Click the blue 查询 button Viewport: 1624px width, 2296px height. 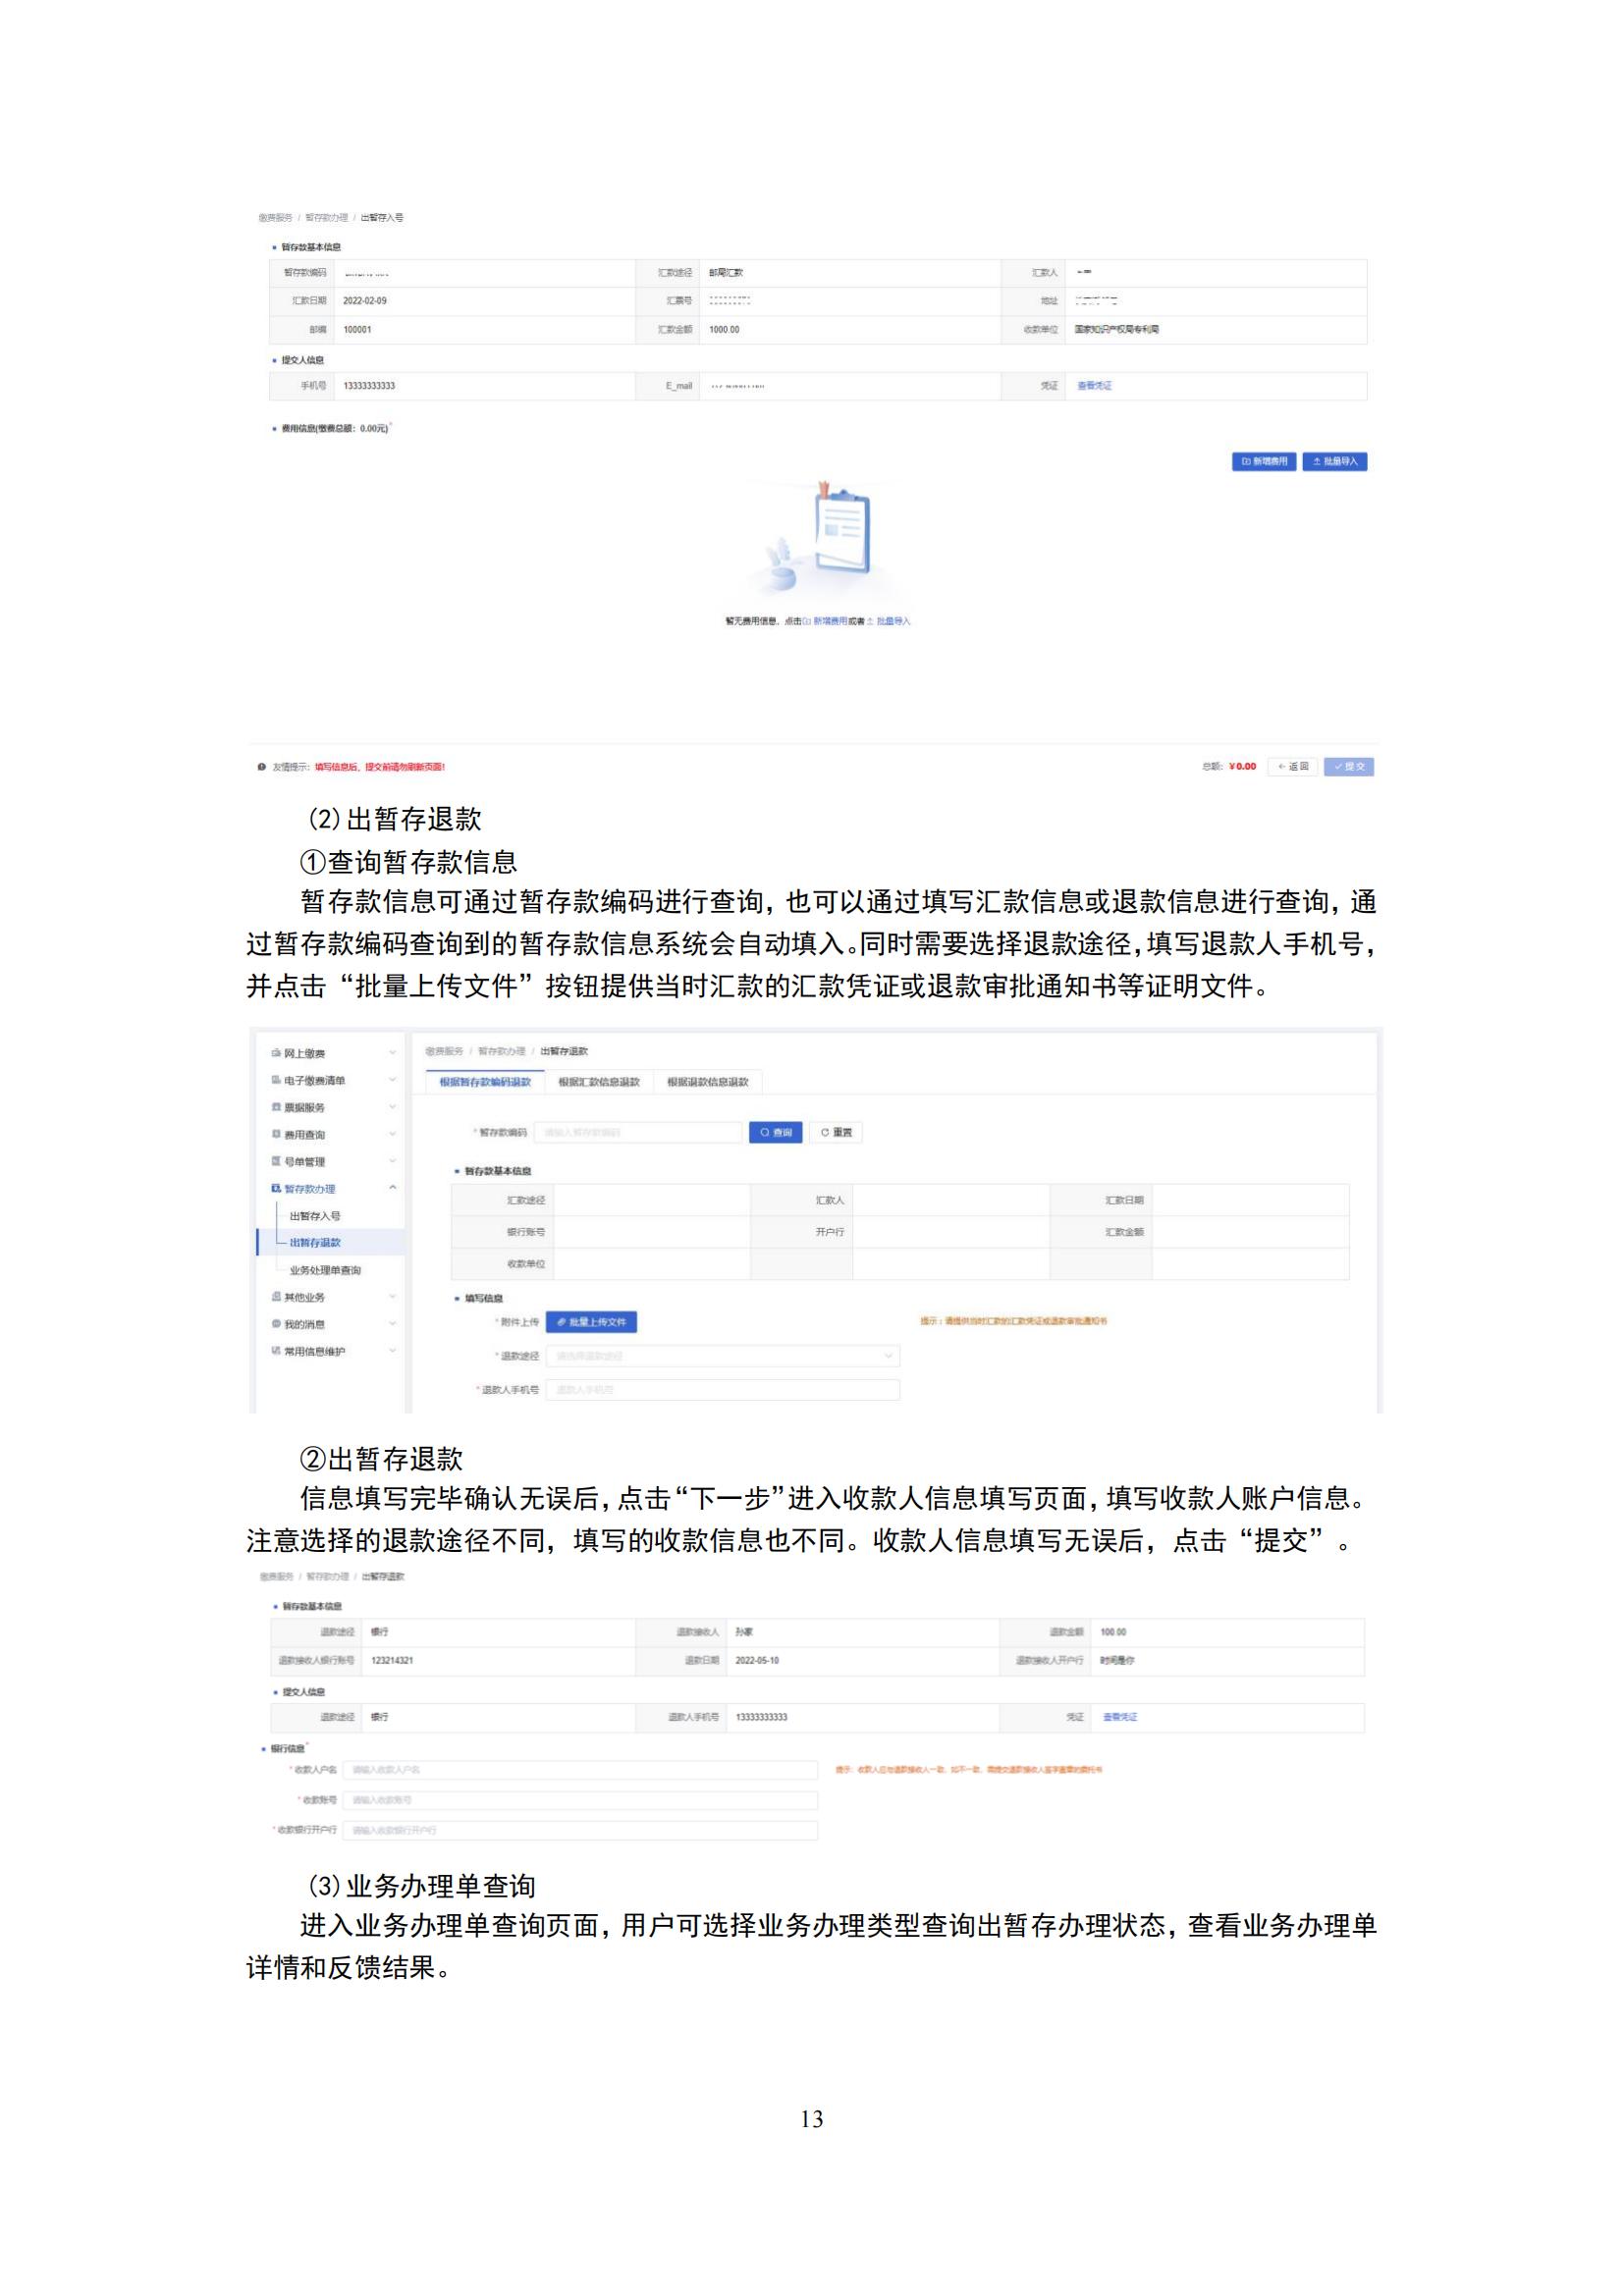pos(776,1132)
